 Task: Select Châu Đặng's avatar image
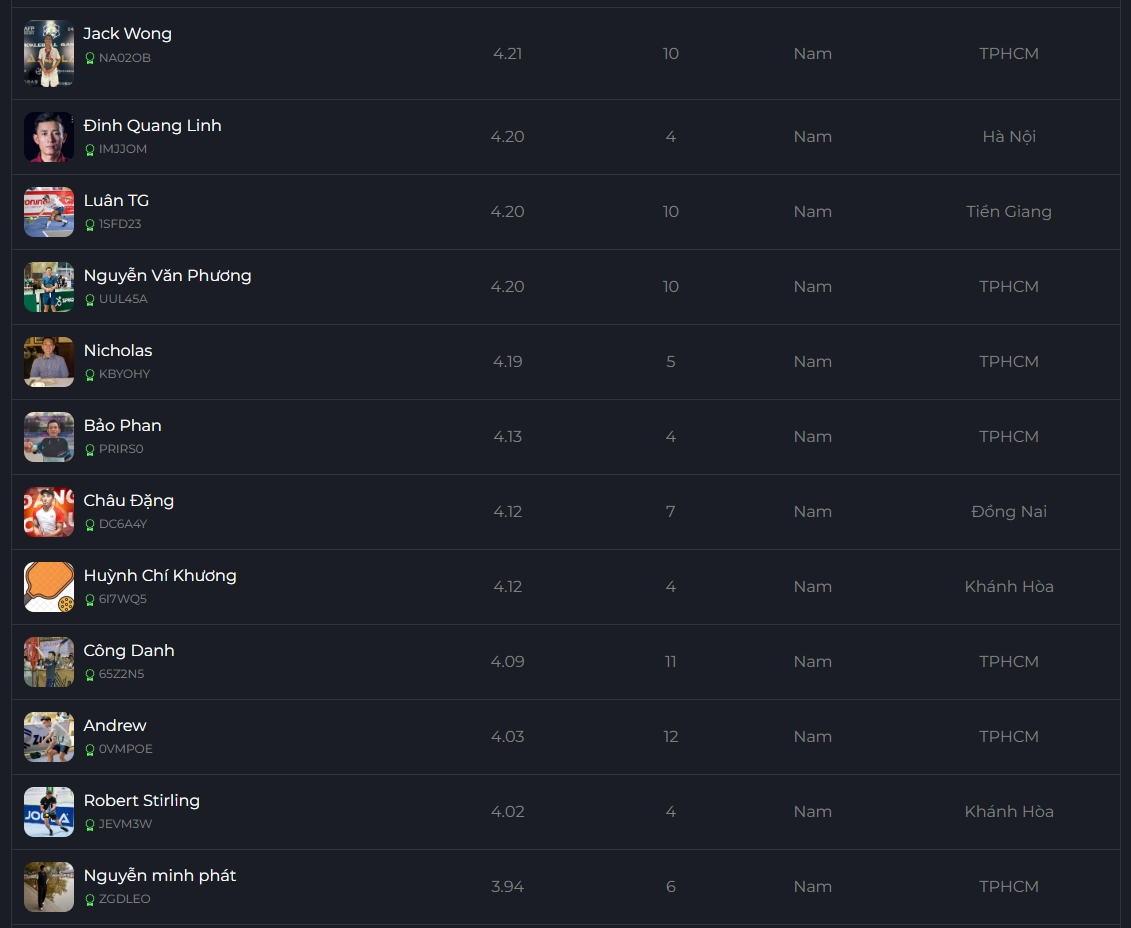point(48,511)
